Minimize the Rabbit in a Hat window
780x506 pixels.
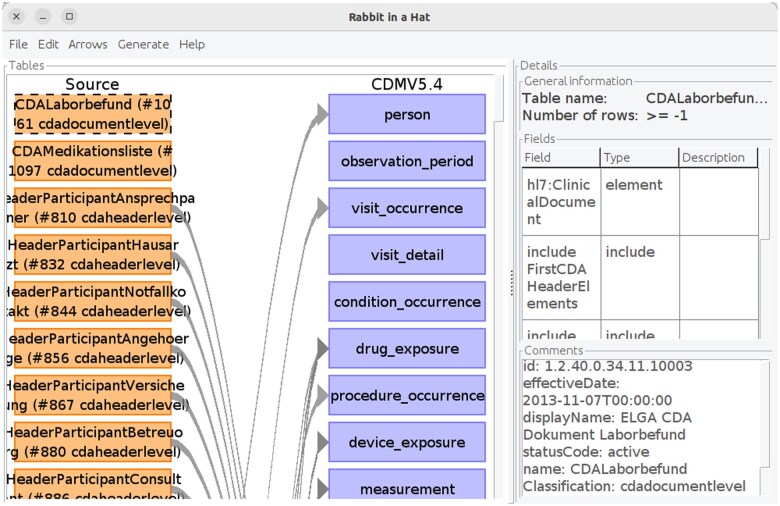[43, 16]
